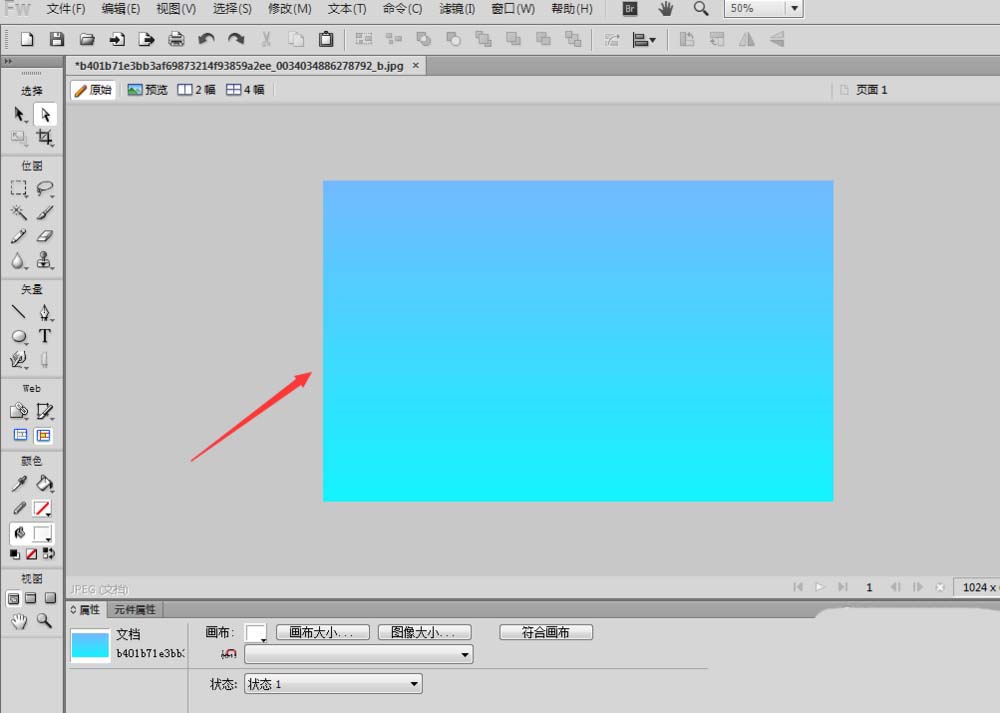The image size is (1000, 713).
Task: Create a new document
Action: point(27,40)
